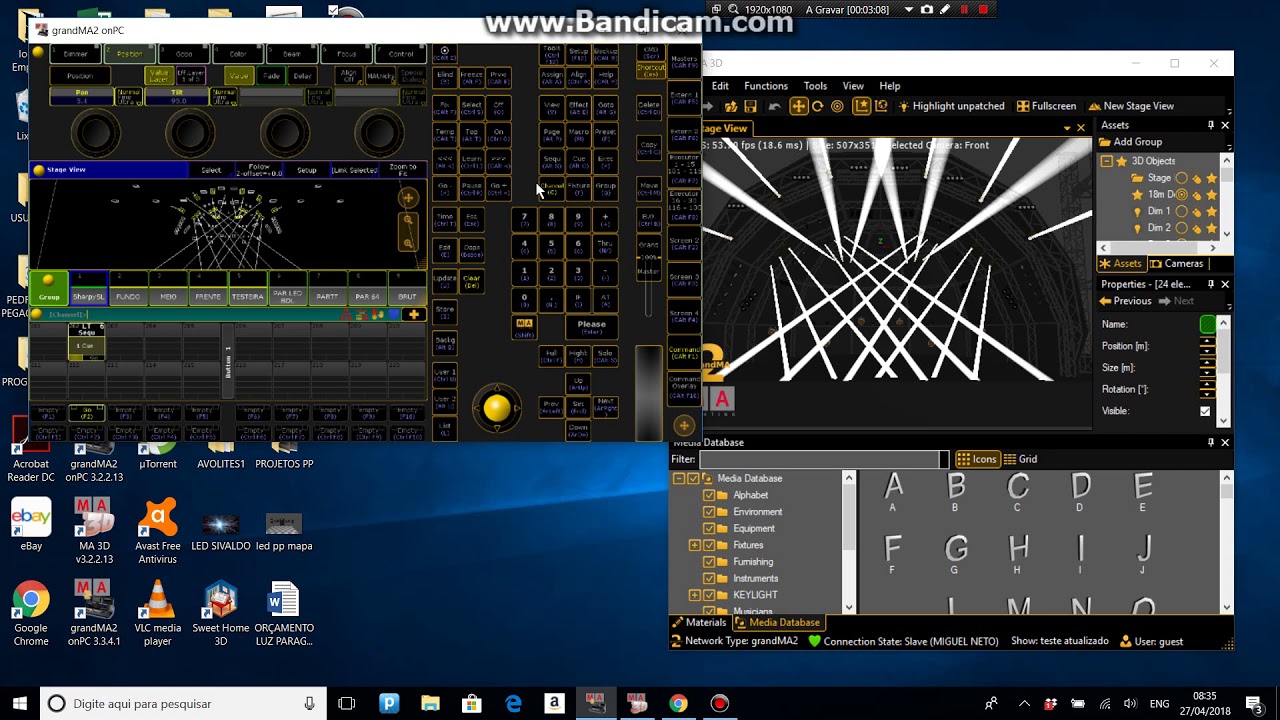Open the View menu in MA 3D
This screenshot has height=720, width=1280.
point(853,86)
